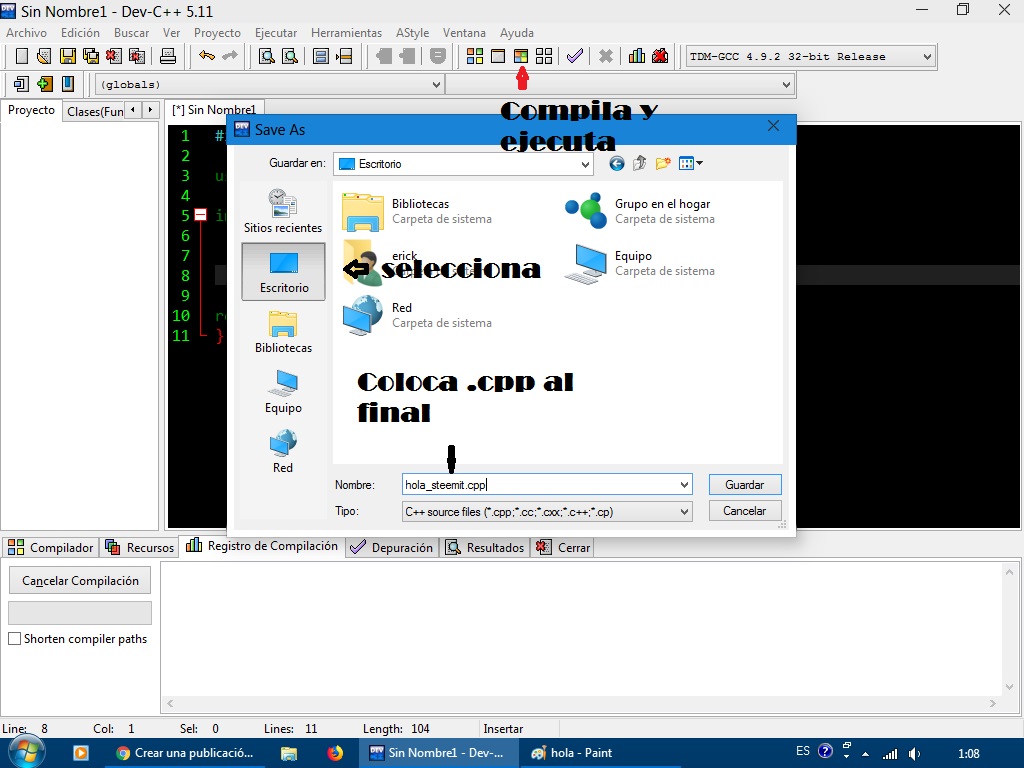Click the Guardar button
The image size is (1024, 768).
(x=744, y=485)
